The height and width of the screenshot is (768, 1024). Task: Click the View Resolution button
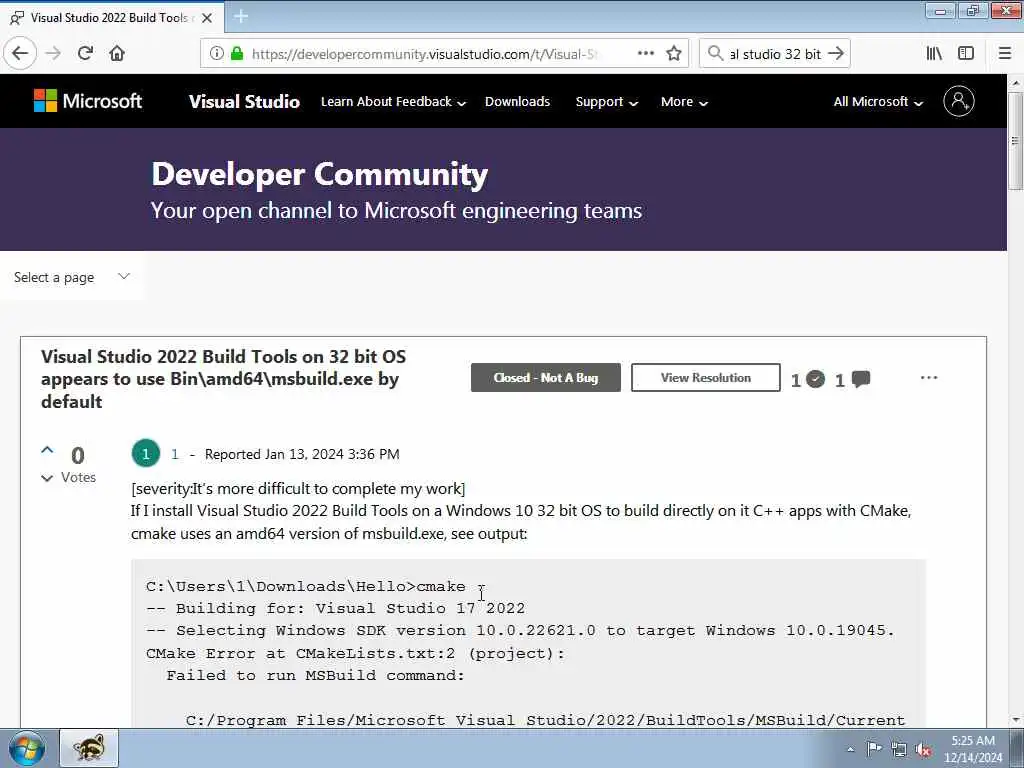tap(705, 377)
